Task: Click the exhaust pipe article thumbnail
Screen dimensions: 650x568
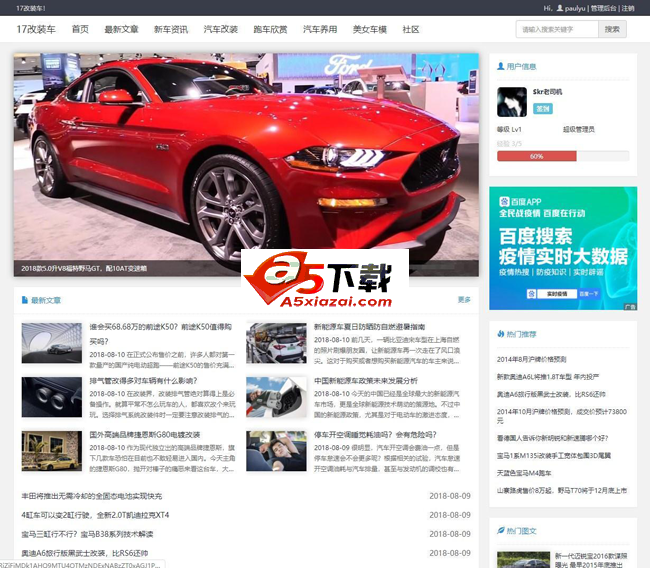Action: coord(52,397)
